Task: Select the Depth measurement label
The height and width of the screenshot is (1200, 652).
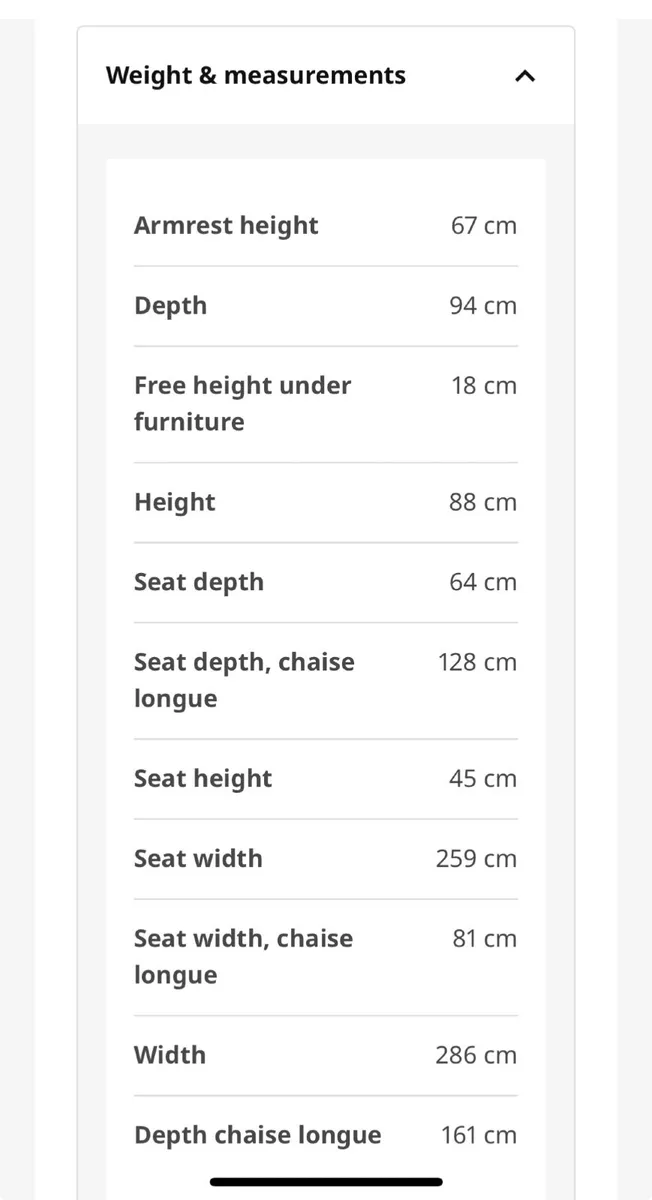Action: (x=171, y=306)
